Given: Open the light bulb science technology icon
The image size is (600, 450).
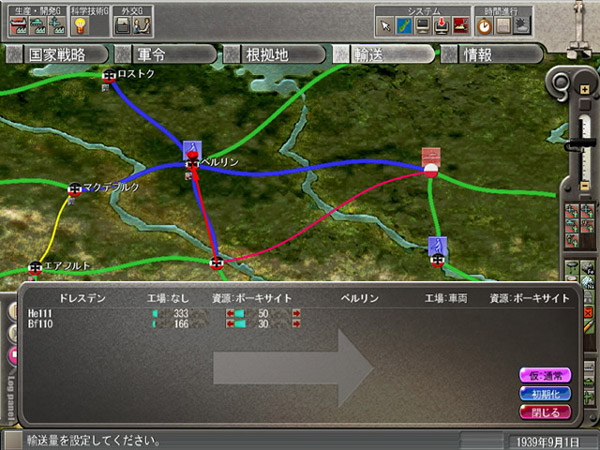Looking at the screenshot, I should (x=80, y=26).
